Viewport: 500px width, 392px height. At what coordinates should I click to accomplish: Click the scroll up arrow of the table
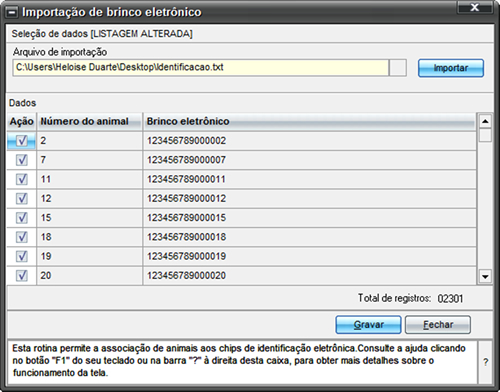click(x=485, y=121)
